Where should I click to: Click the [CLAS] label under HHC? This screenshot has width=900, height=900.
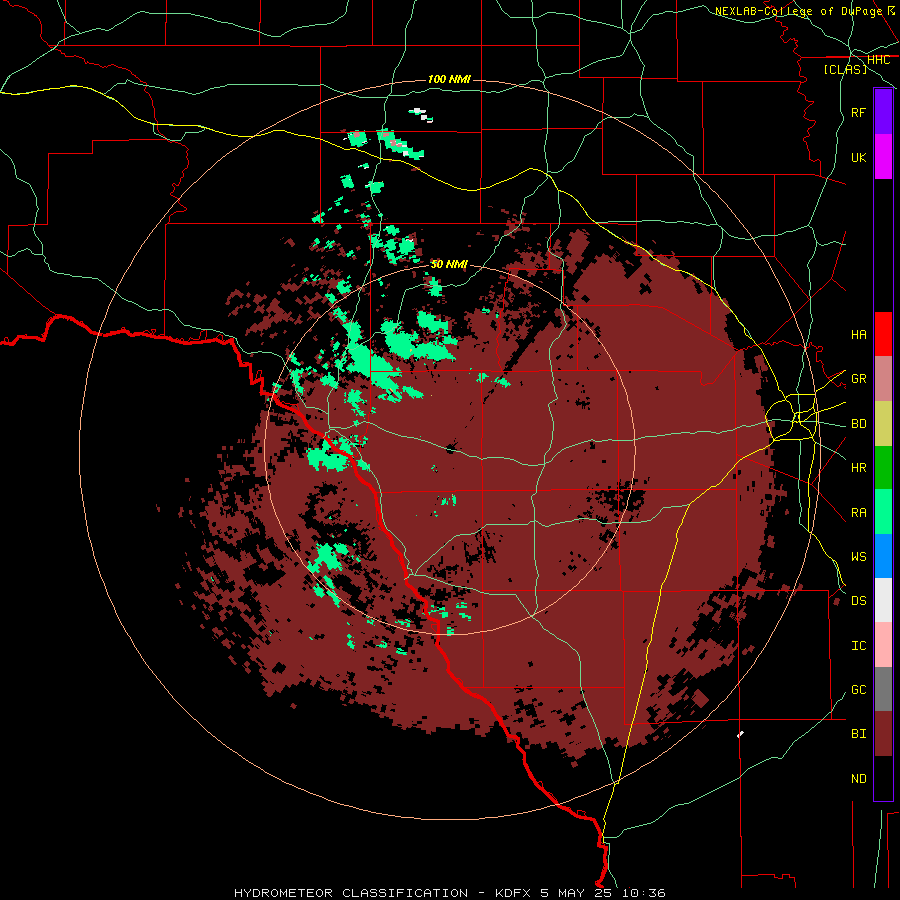tap(845, 69)
